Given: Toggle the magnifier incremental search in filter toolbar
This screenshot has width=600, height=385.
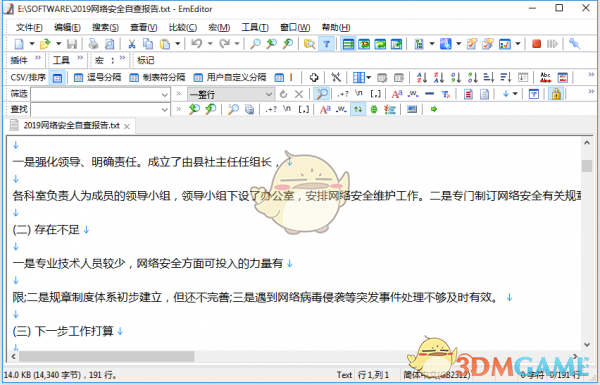Looking at the screenshot, I should pos(322,94).
